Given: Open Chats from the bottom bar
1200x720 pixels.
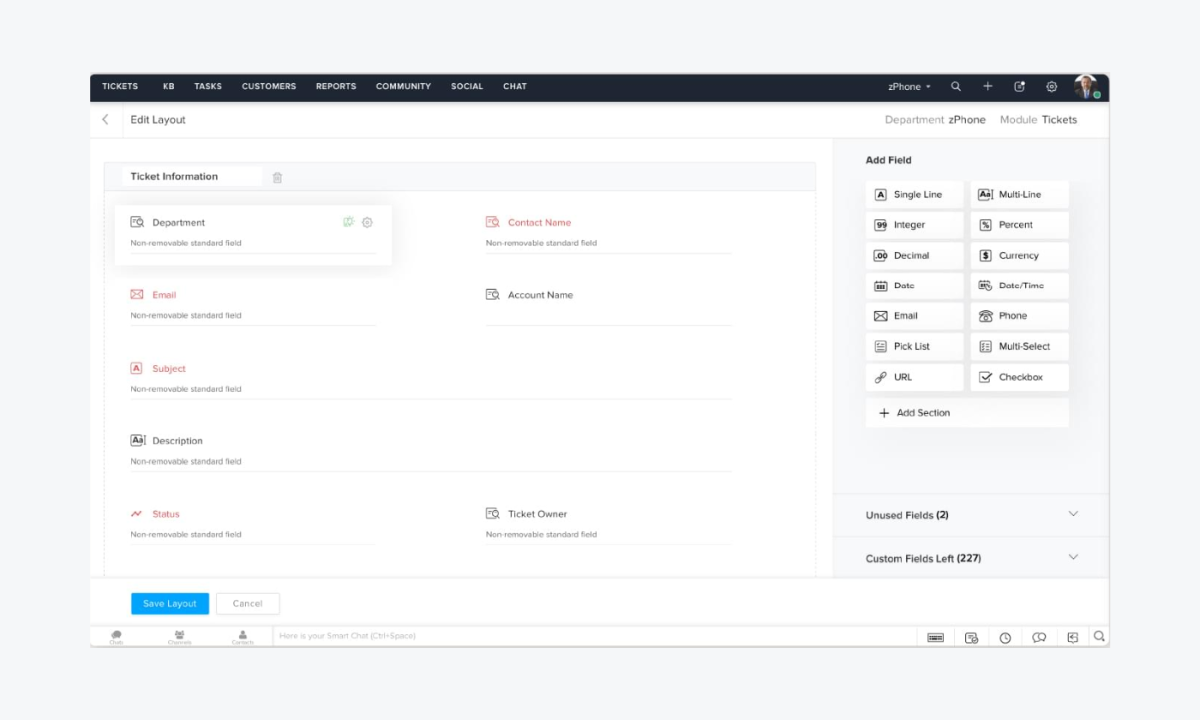Looking at the screenshot, I should pos(116,636).
